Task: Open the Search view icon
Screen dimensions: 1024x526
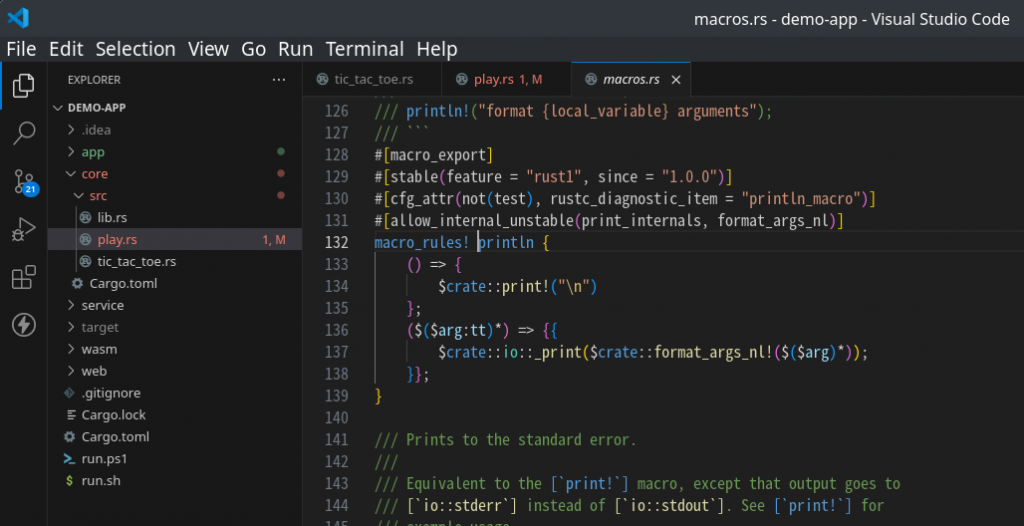Action: [x=24, y=133]
